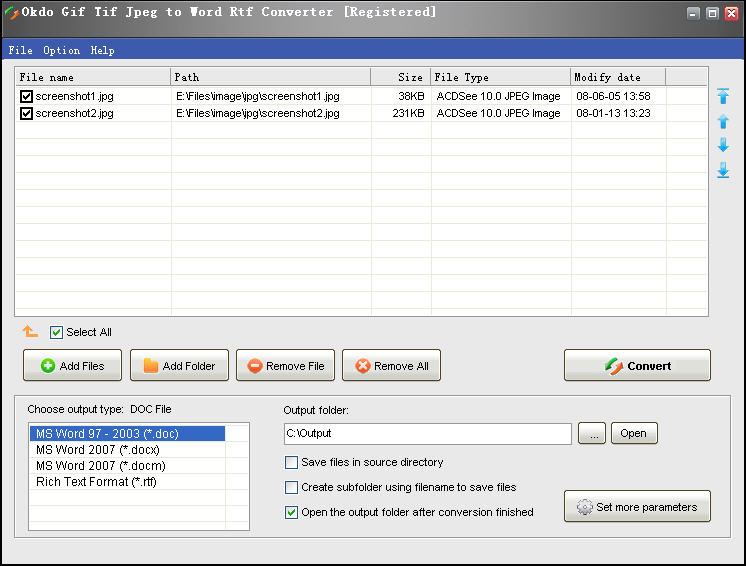Viewport: 746px width, 566px height.
Task: Select the screenshot2.jpg file name
Action: [75, 113]
